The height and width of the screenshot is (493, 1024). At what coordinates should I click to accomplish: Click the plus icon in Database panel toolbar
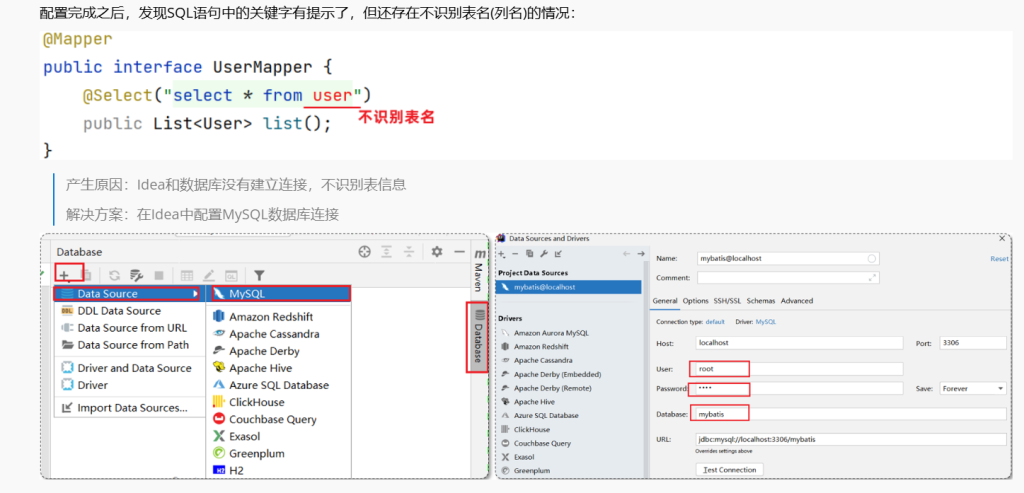pos(63,275)
